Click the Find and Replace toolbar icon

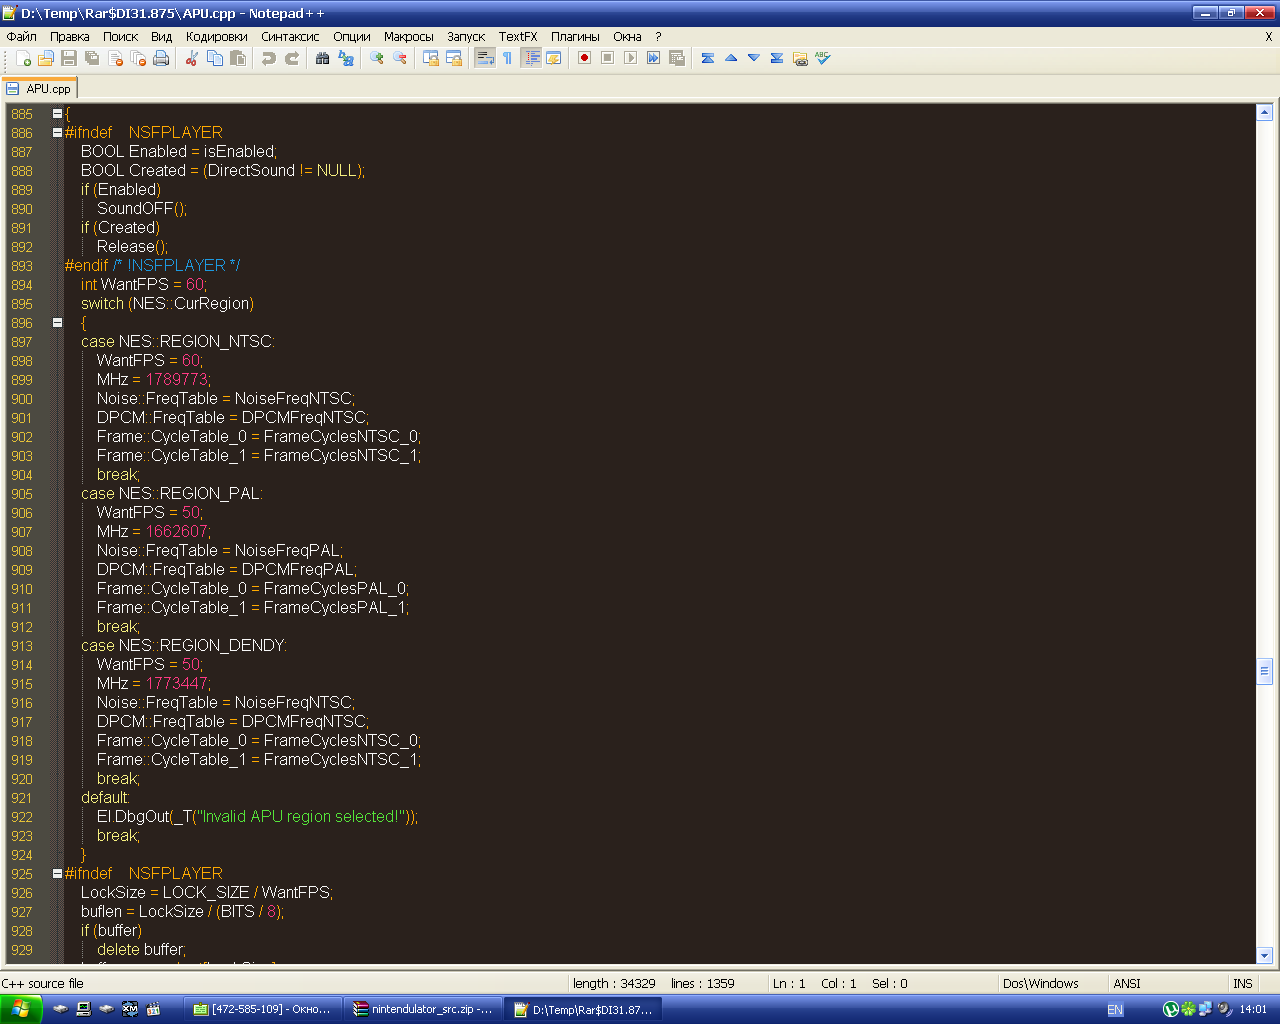pos(346,59)
